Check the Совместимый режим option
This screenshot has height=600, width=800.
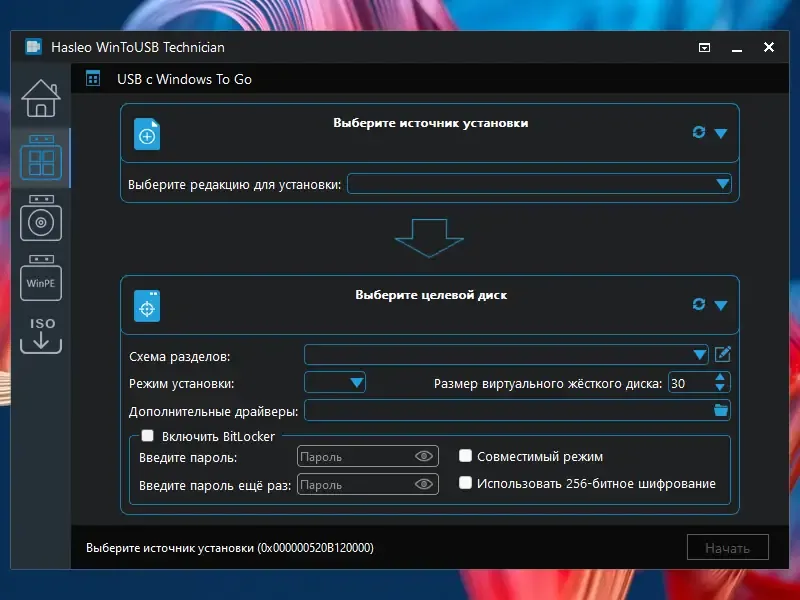click(465, 456)
